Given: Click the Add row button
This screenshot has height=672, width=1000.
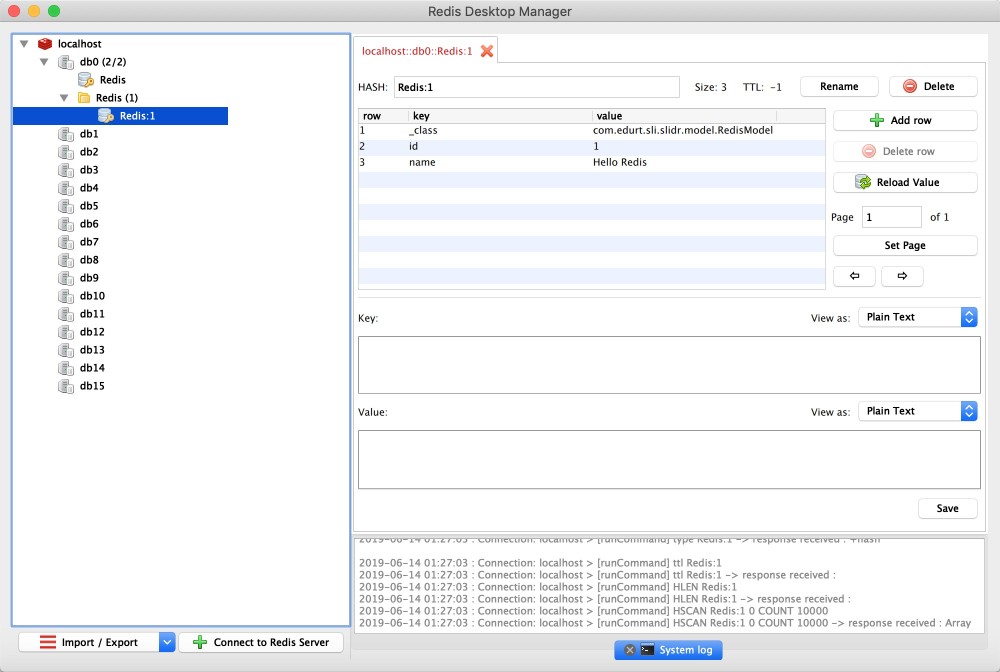Looking at the screenshot, I should click(x=904, y=120).
